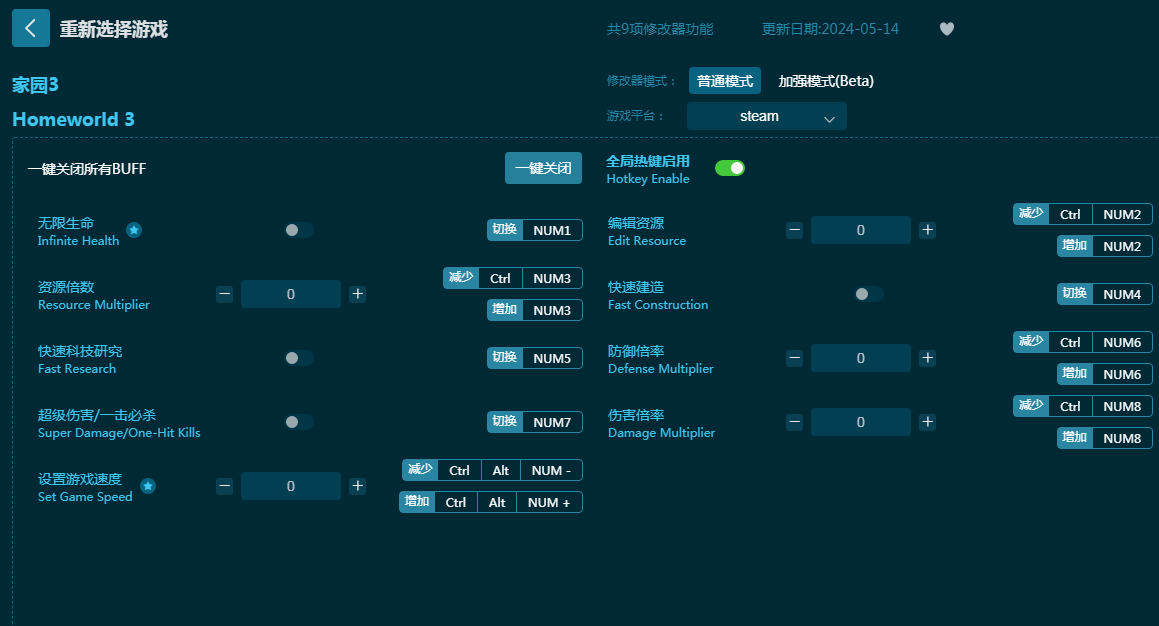Screen dimensions: 1159x626
Task: Click 增加 Ctrl Alt NUM + game speed hotkey
Action: click(491, 502)
